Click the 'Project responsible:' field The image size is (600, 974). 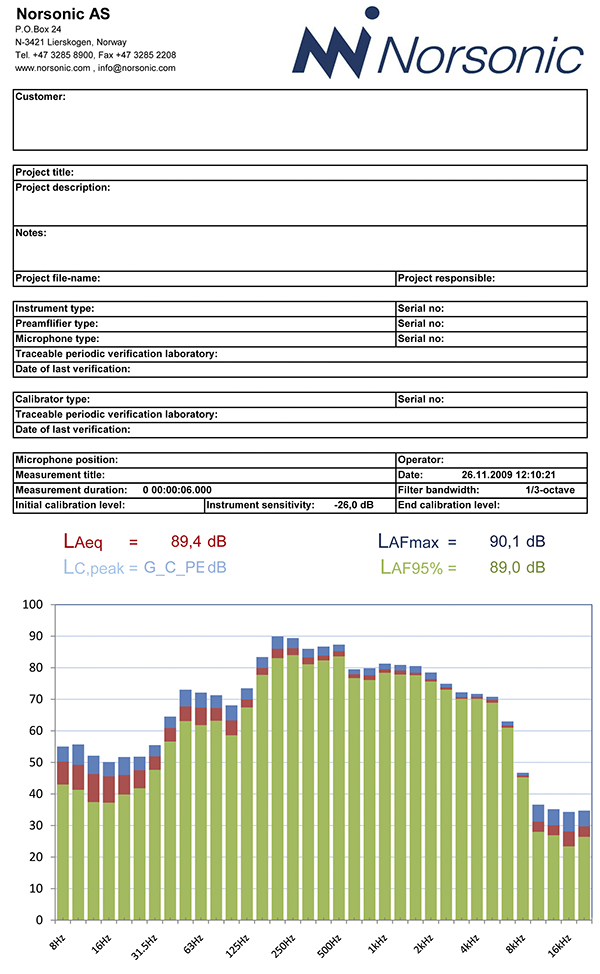click(x=492, y=279)
